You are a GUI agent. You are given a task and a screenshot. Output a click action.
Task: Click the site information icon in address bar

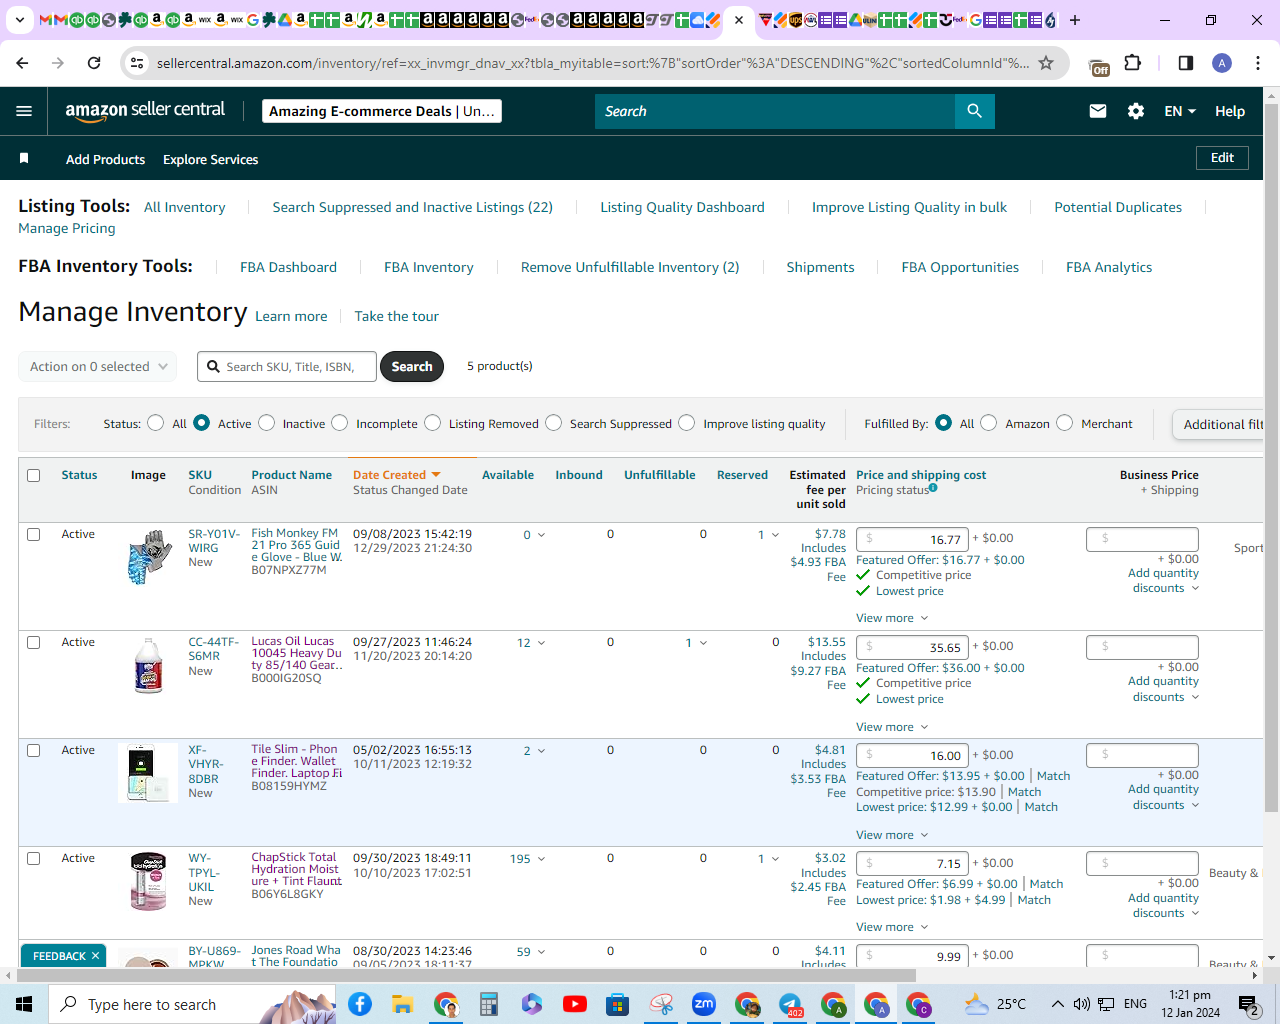[137, 63]
